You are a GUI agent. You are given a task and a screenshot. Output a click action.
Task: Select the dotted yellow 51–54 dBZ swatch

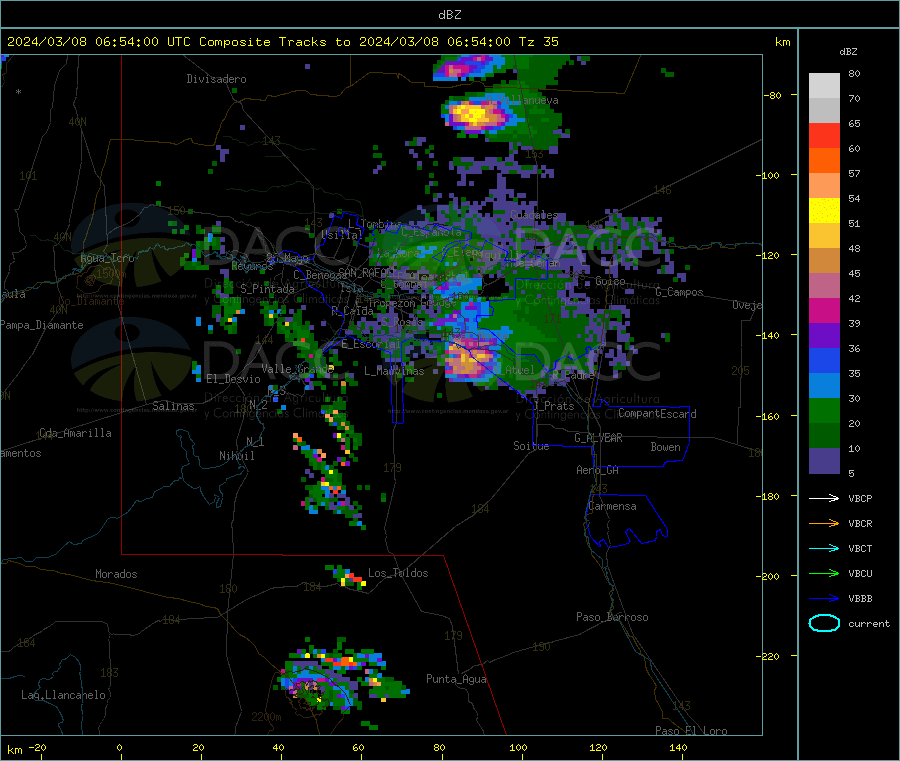click(824, 211)
